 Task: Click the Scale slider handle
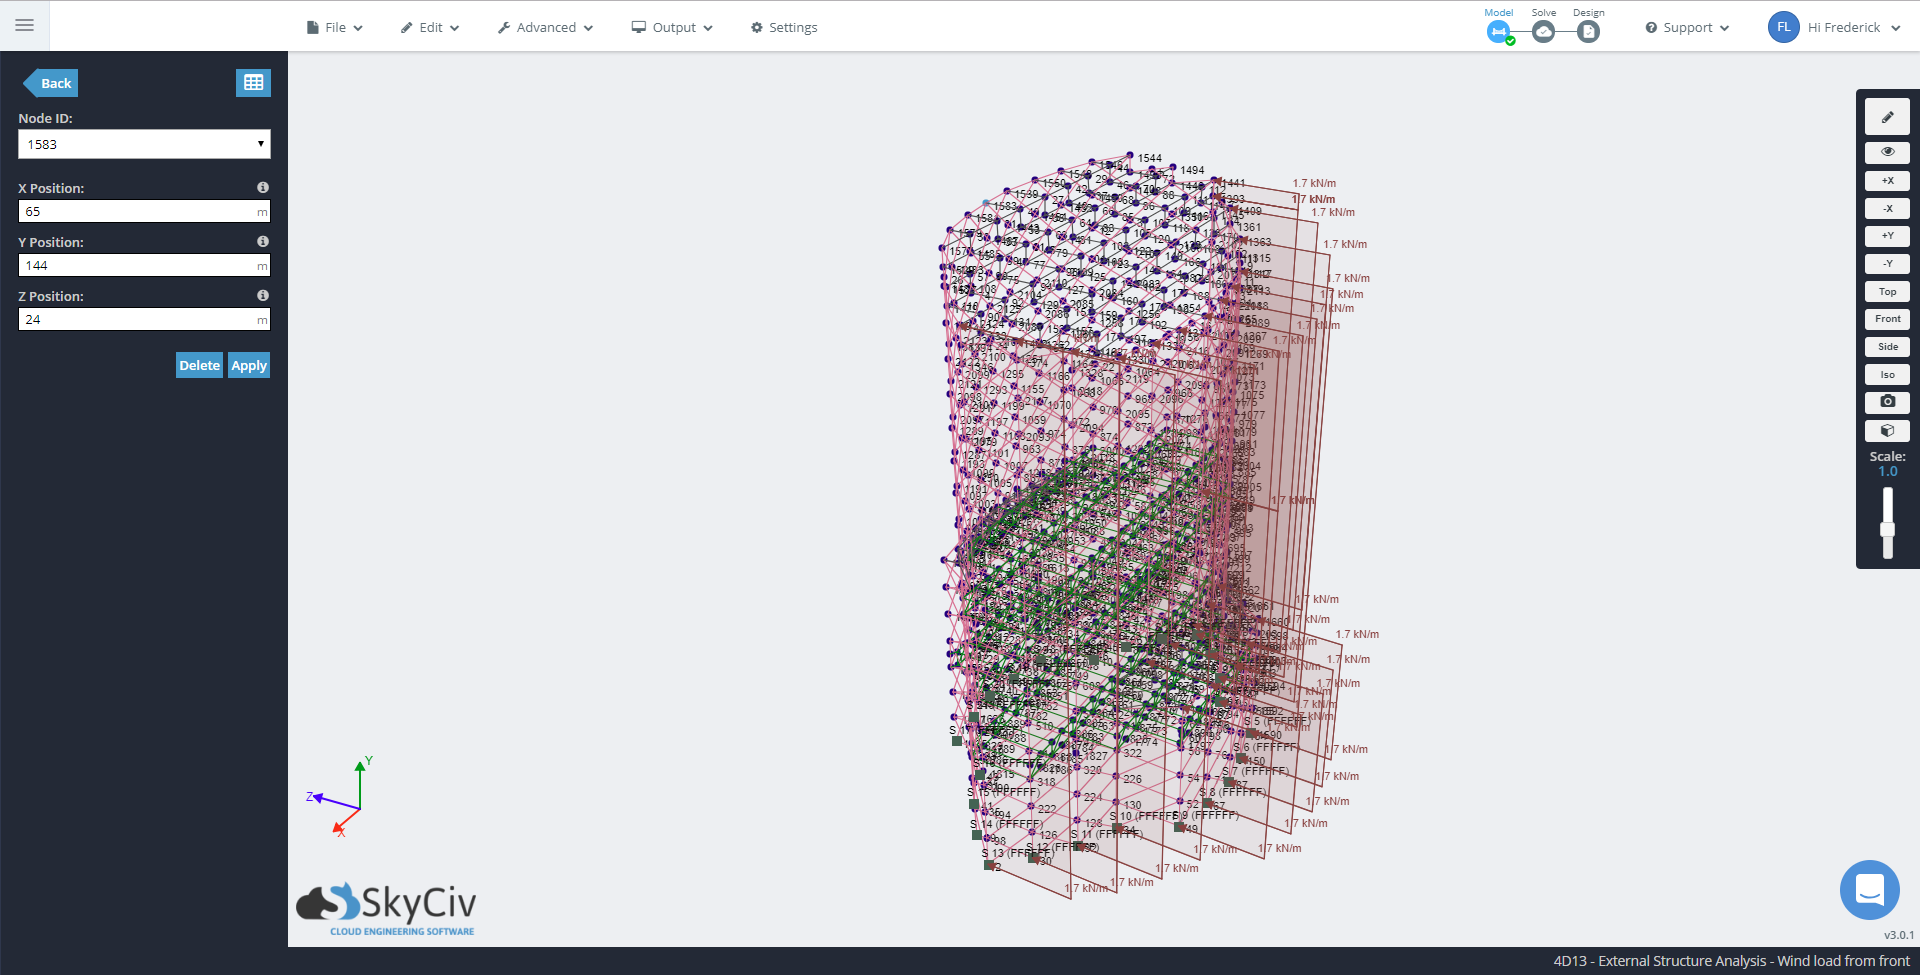click(1887, 529)
